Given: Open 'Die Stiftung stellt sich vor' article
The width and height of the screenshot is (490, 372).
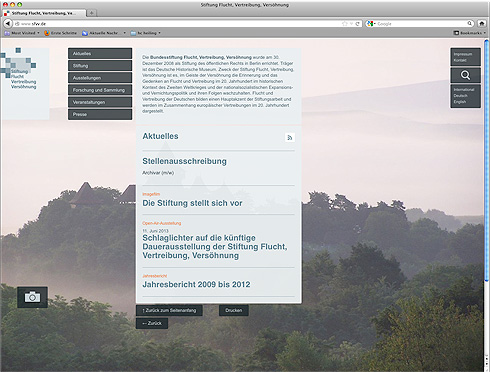Looking at the screenshot, I should click(192, 203).
